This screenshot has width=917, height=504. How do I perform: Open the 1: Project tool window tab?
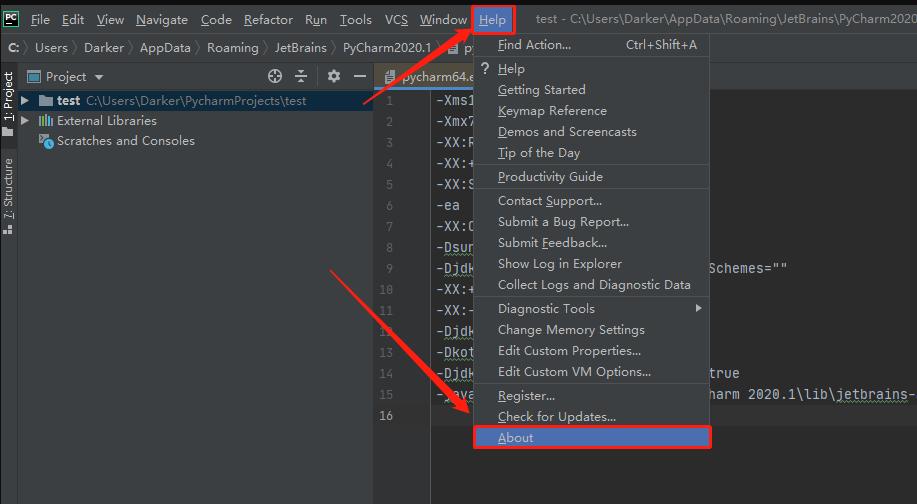(8, 104)
